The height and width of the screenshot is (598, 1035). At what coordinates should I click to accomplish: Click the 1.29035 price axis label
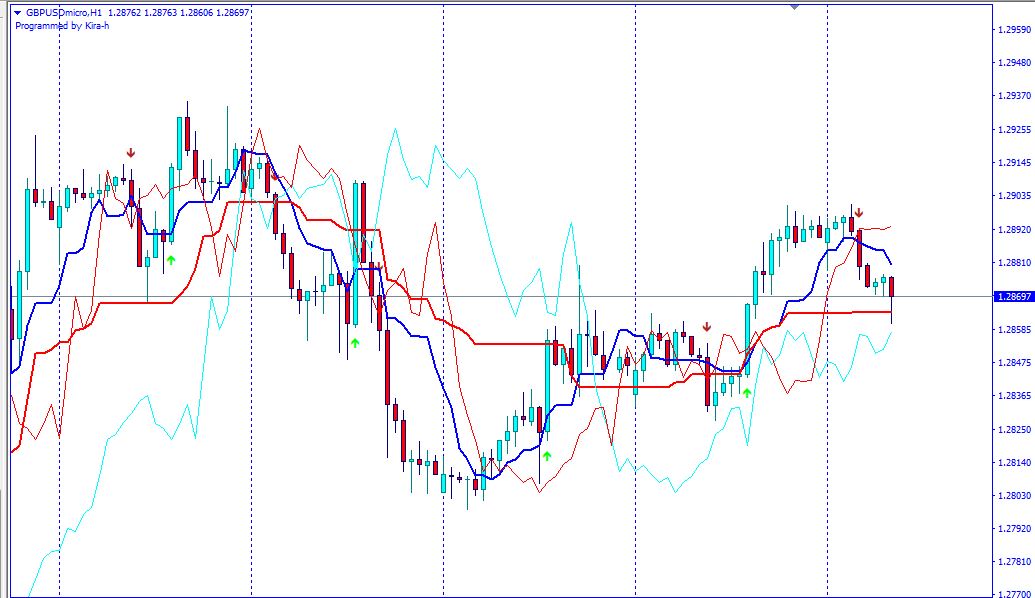coord(1013,196)
